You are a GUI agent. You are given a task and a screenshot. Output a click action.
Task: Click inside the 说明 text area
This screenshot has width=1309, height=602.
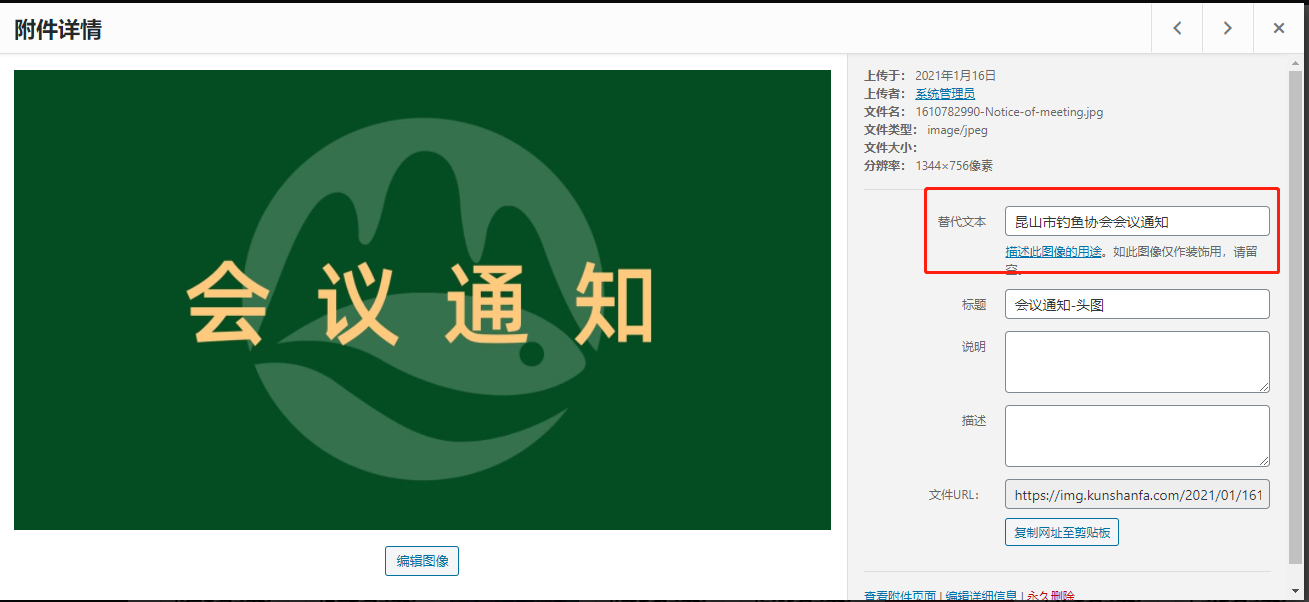click(x=1137, y=362)
